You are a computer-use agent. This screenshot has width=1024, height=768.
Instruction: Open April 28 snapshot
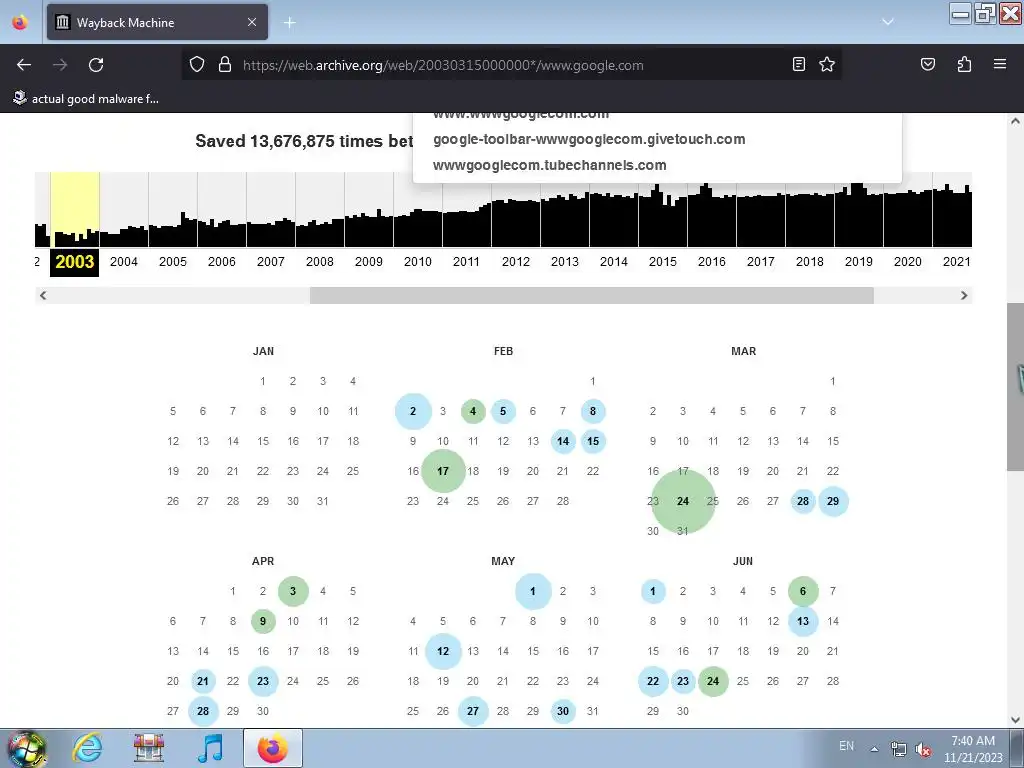coord(203,711)
